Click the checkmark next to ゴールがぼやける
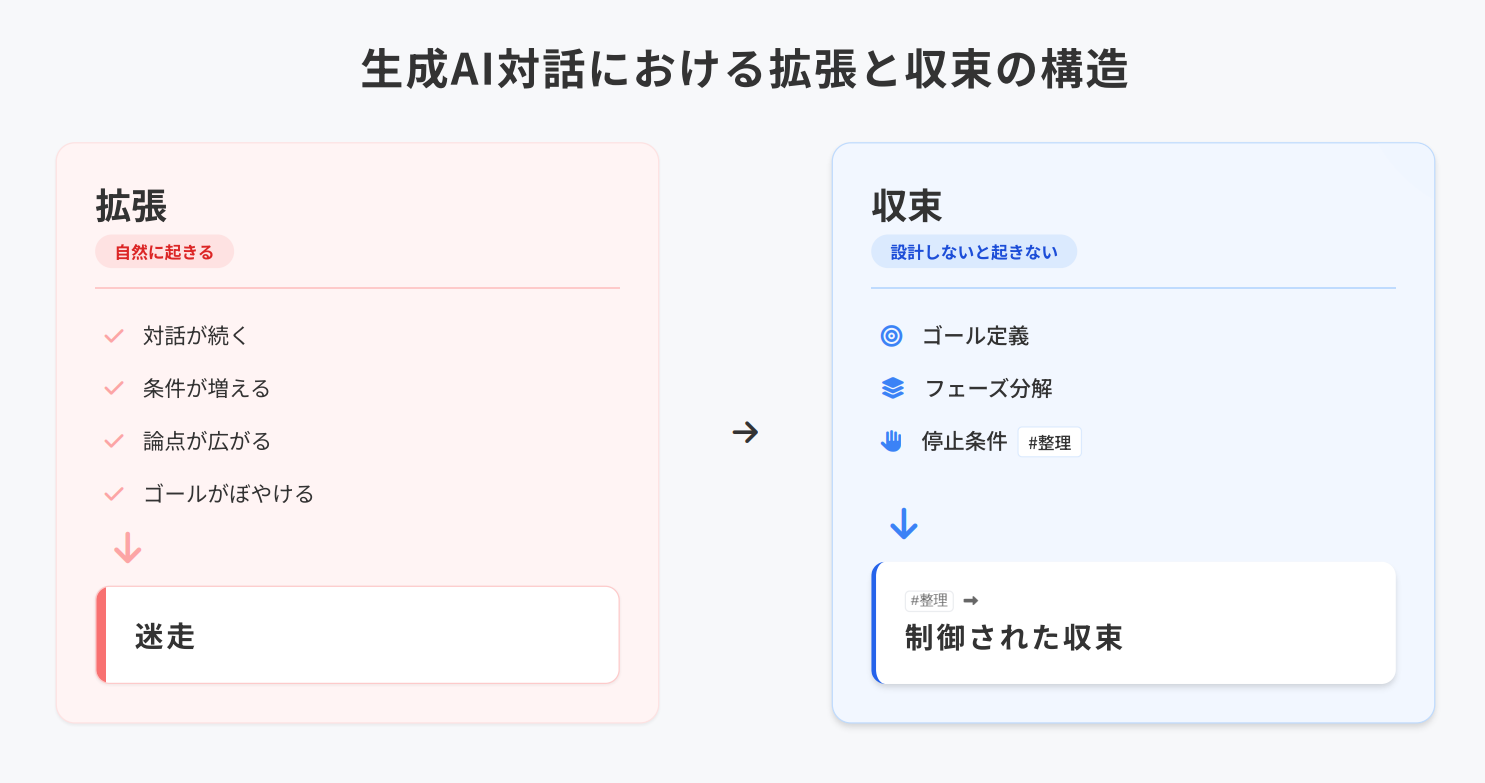 114,494
